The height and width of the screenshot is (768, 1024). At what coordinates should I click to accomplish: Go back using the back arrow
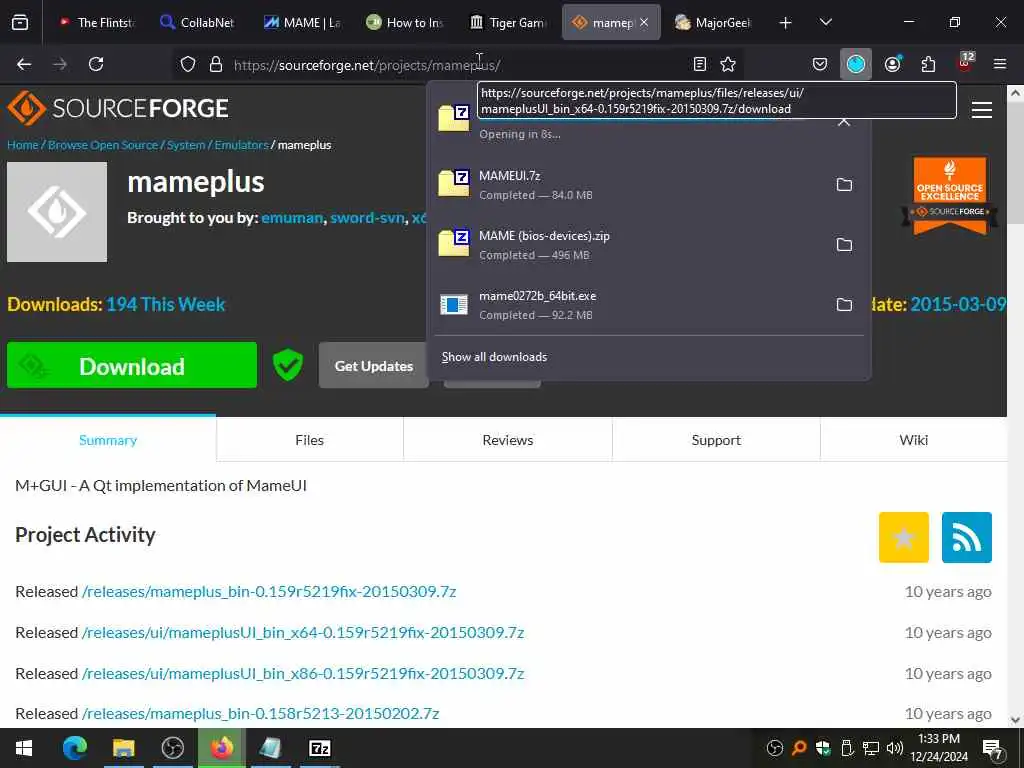coord(24,64)
